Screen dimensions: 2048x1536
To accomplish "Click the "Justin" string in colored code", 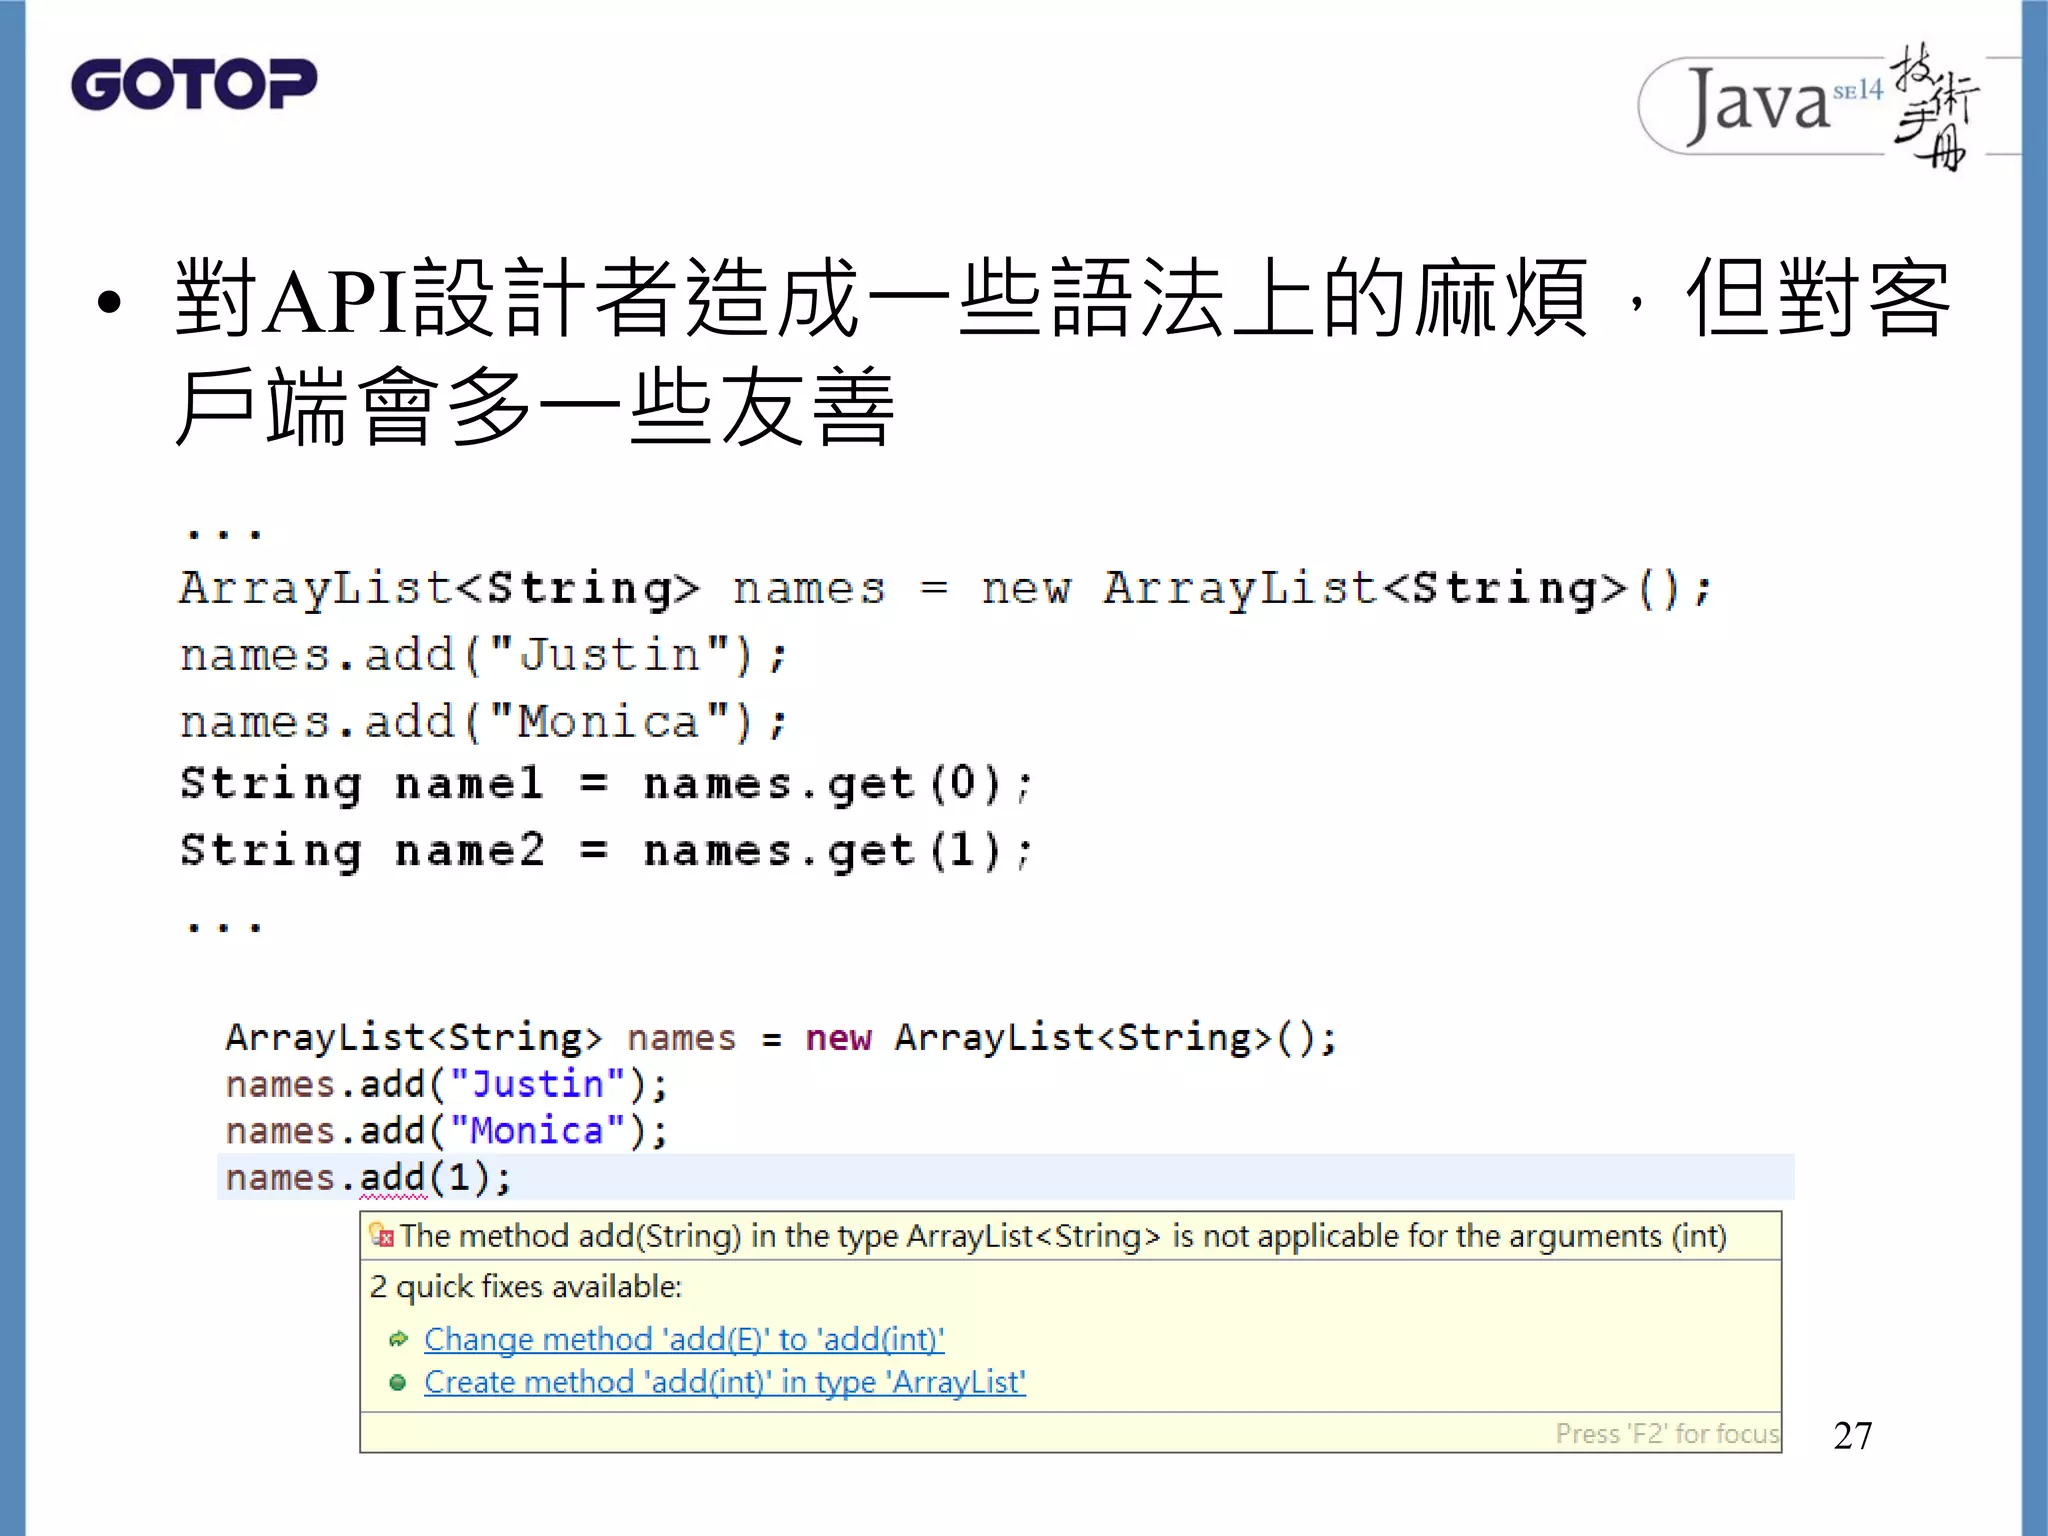I will click(x=538, y=1085).
